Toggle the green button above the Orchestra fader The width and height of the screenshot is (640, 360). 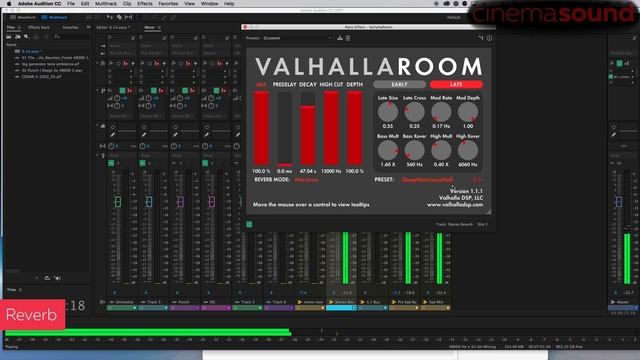pos(111,163)
